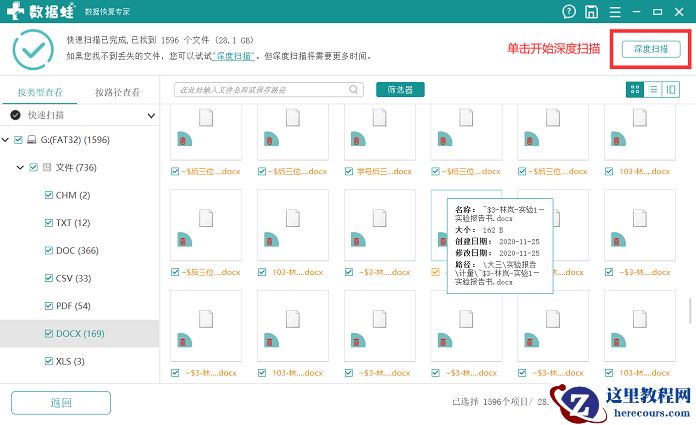
Task: Collapse the G:(FAT32) tree node
Action: tap(5, 140)
